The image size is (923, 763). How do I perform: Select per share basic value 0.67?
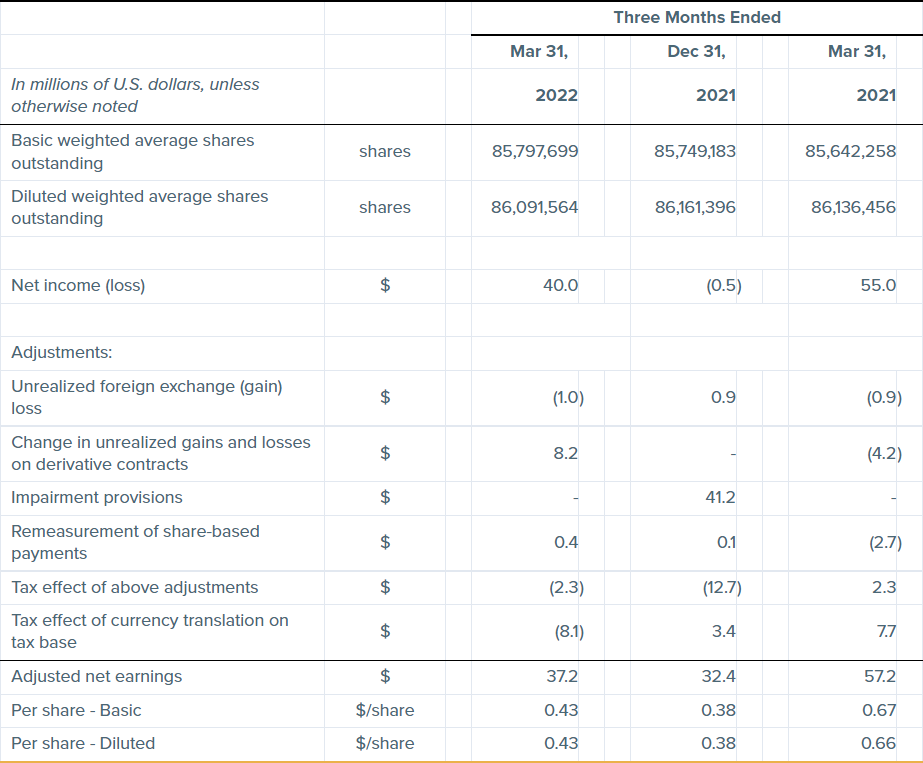click(x=879, y=710)
